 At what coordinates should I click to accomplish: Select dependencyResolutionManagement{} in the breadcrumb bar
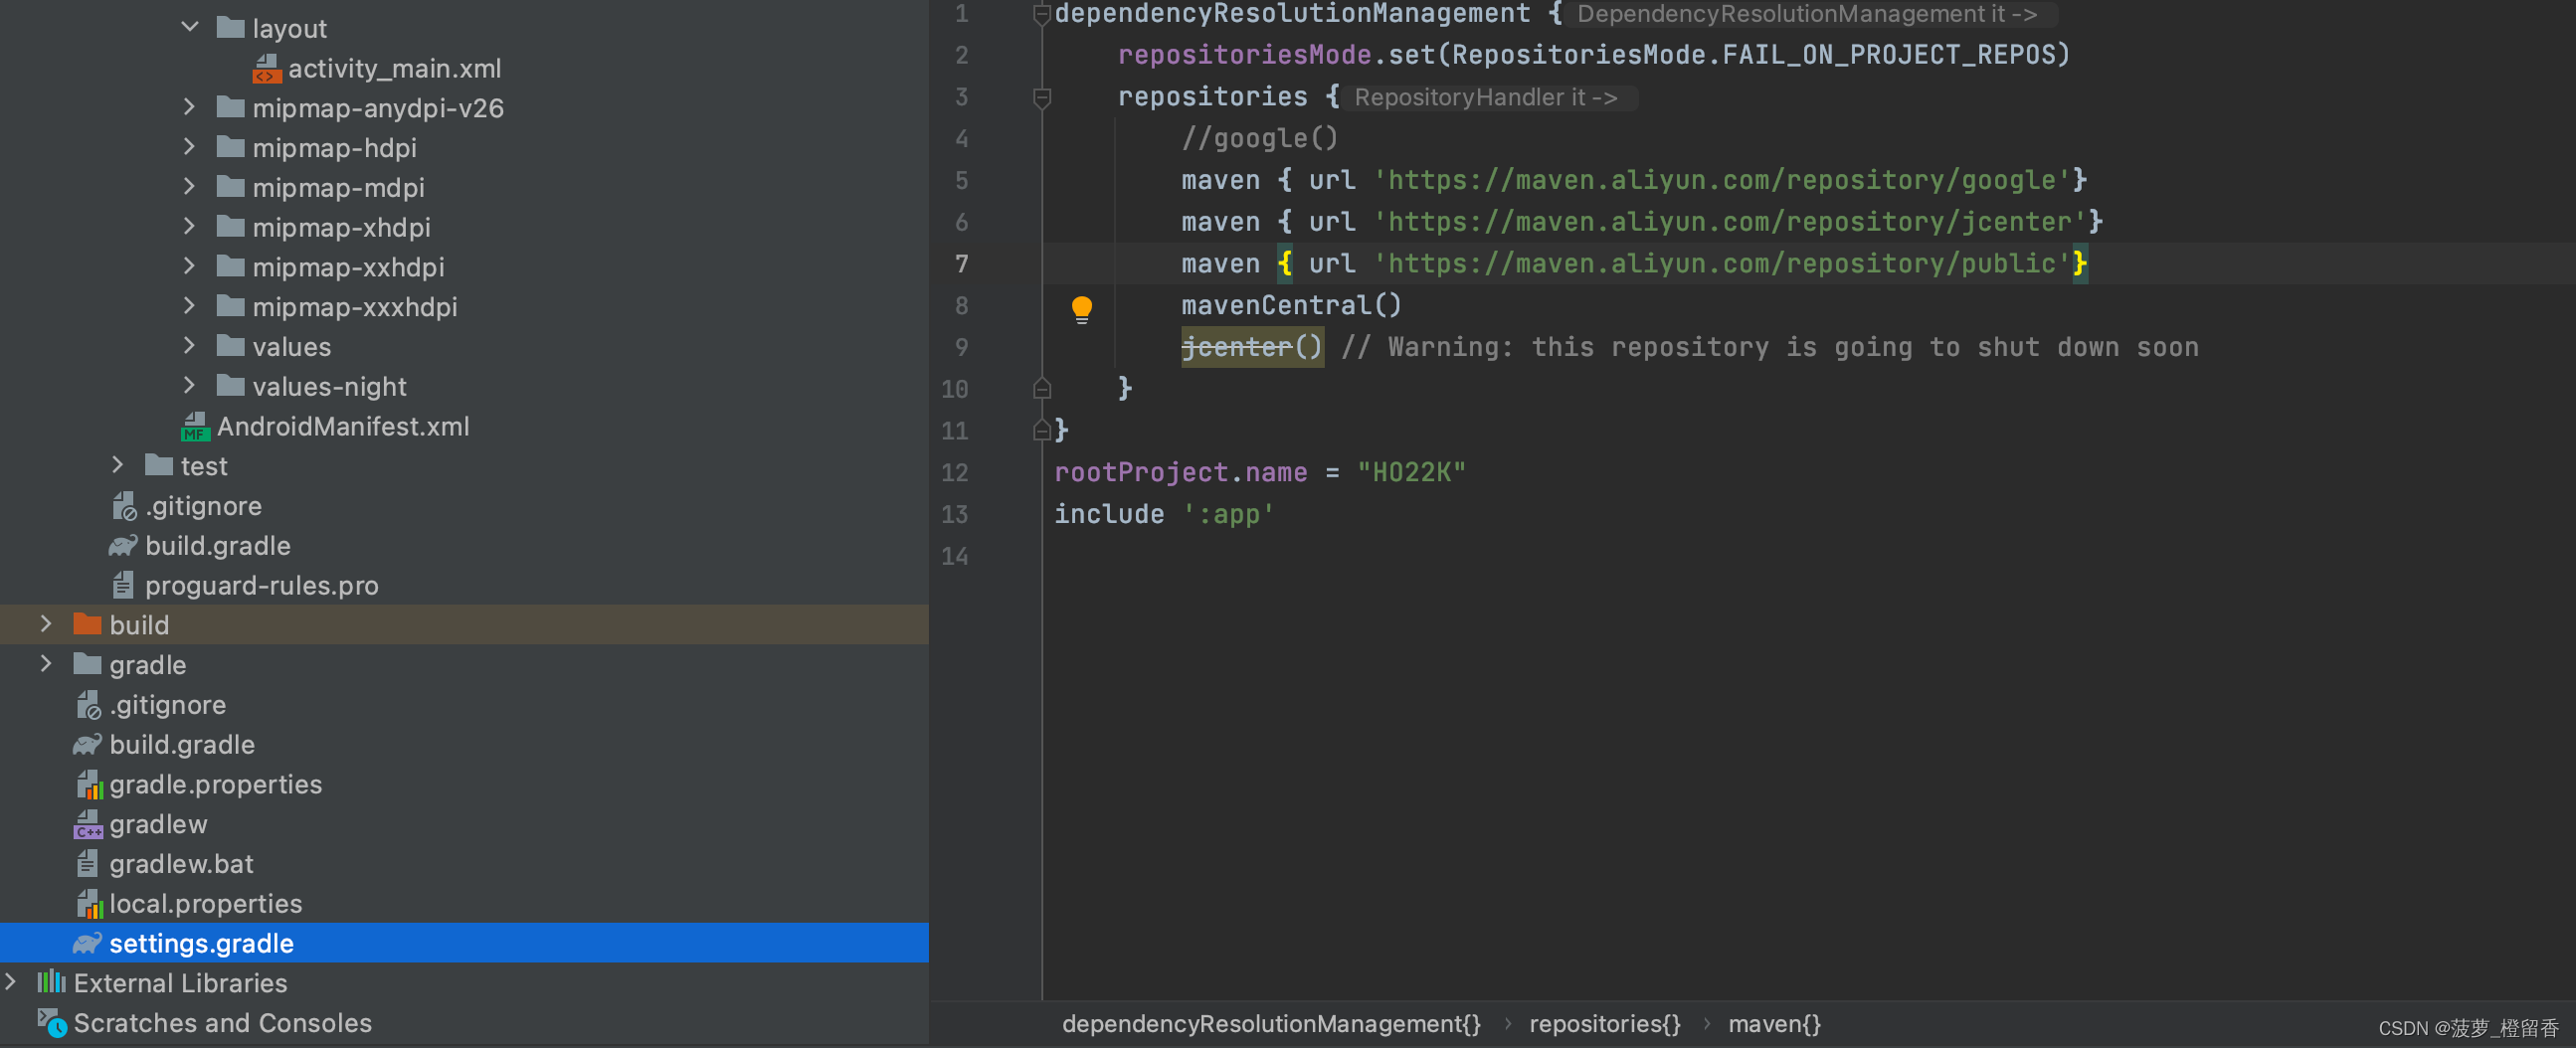1271,1024
